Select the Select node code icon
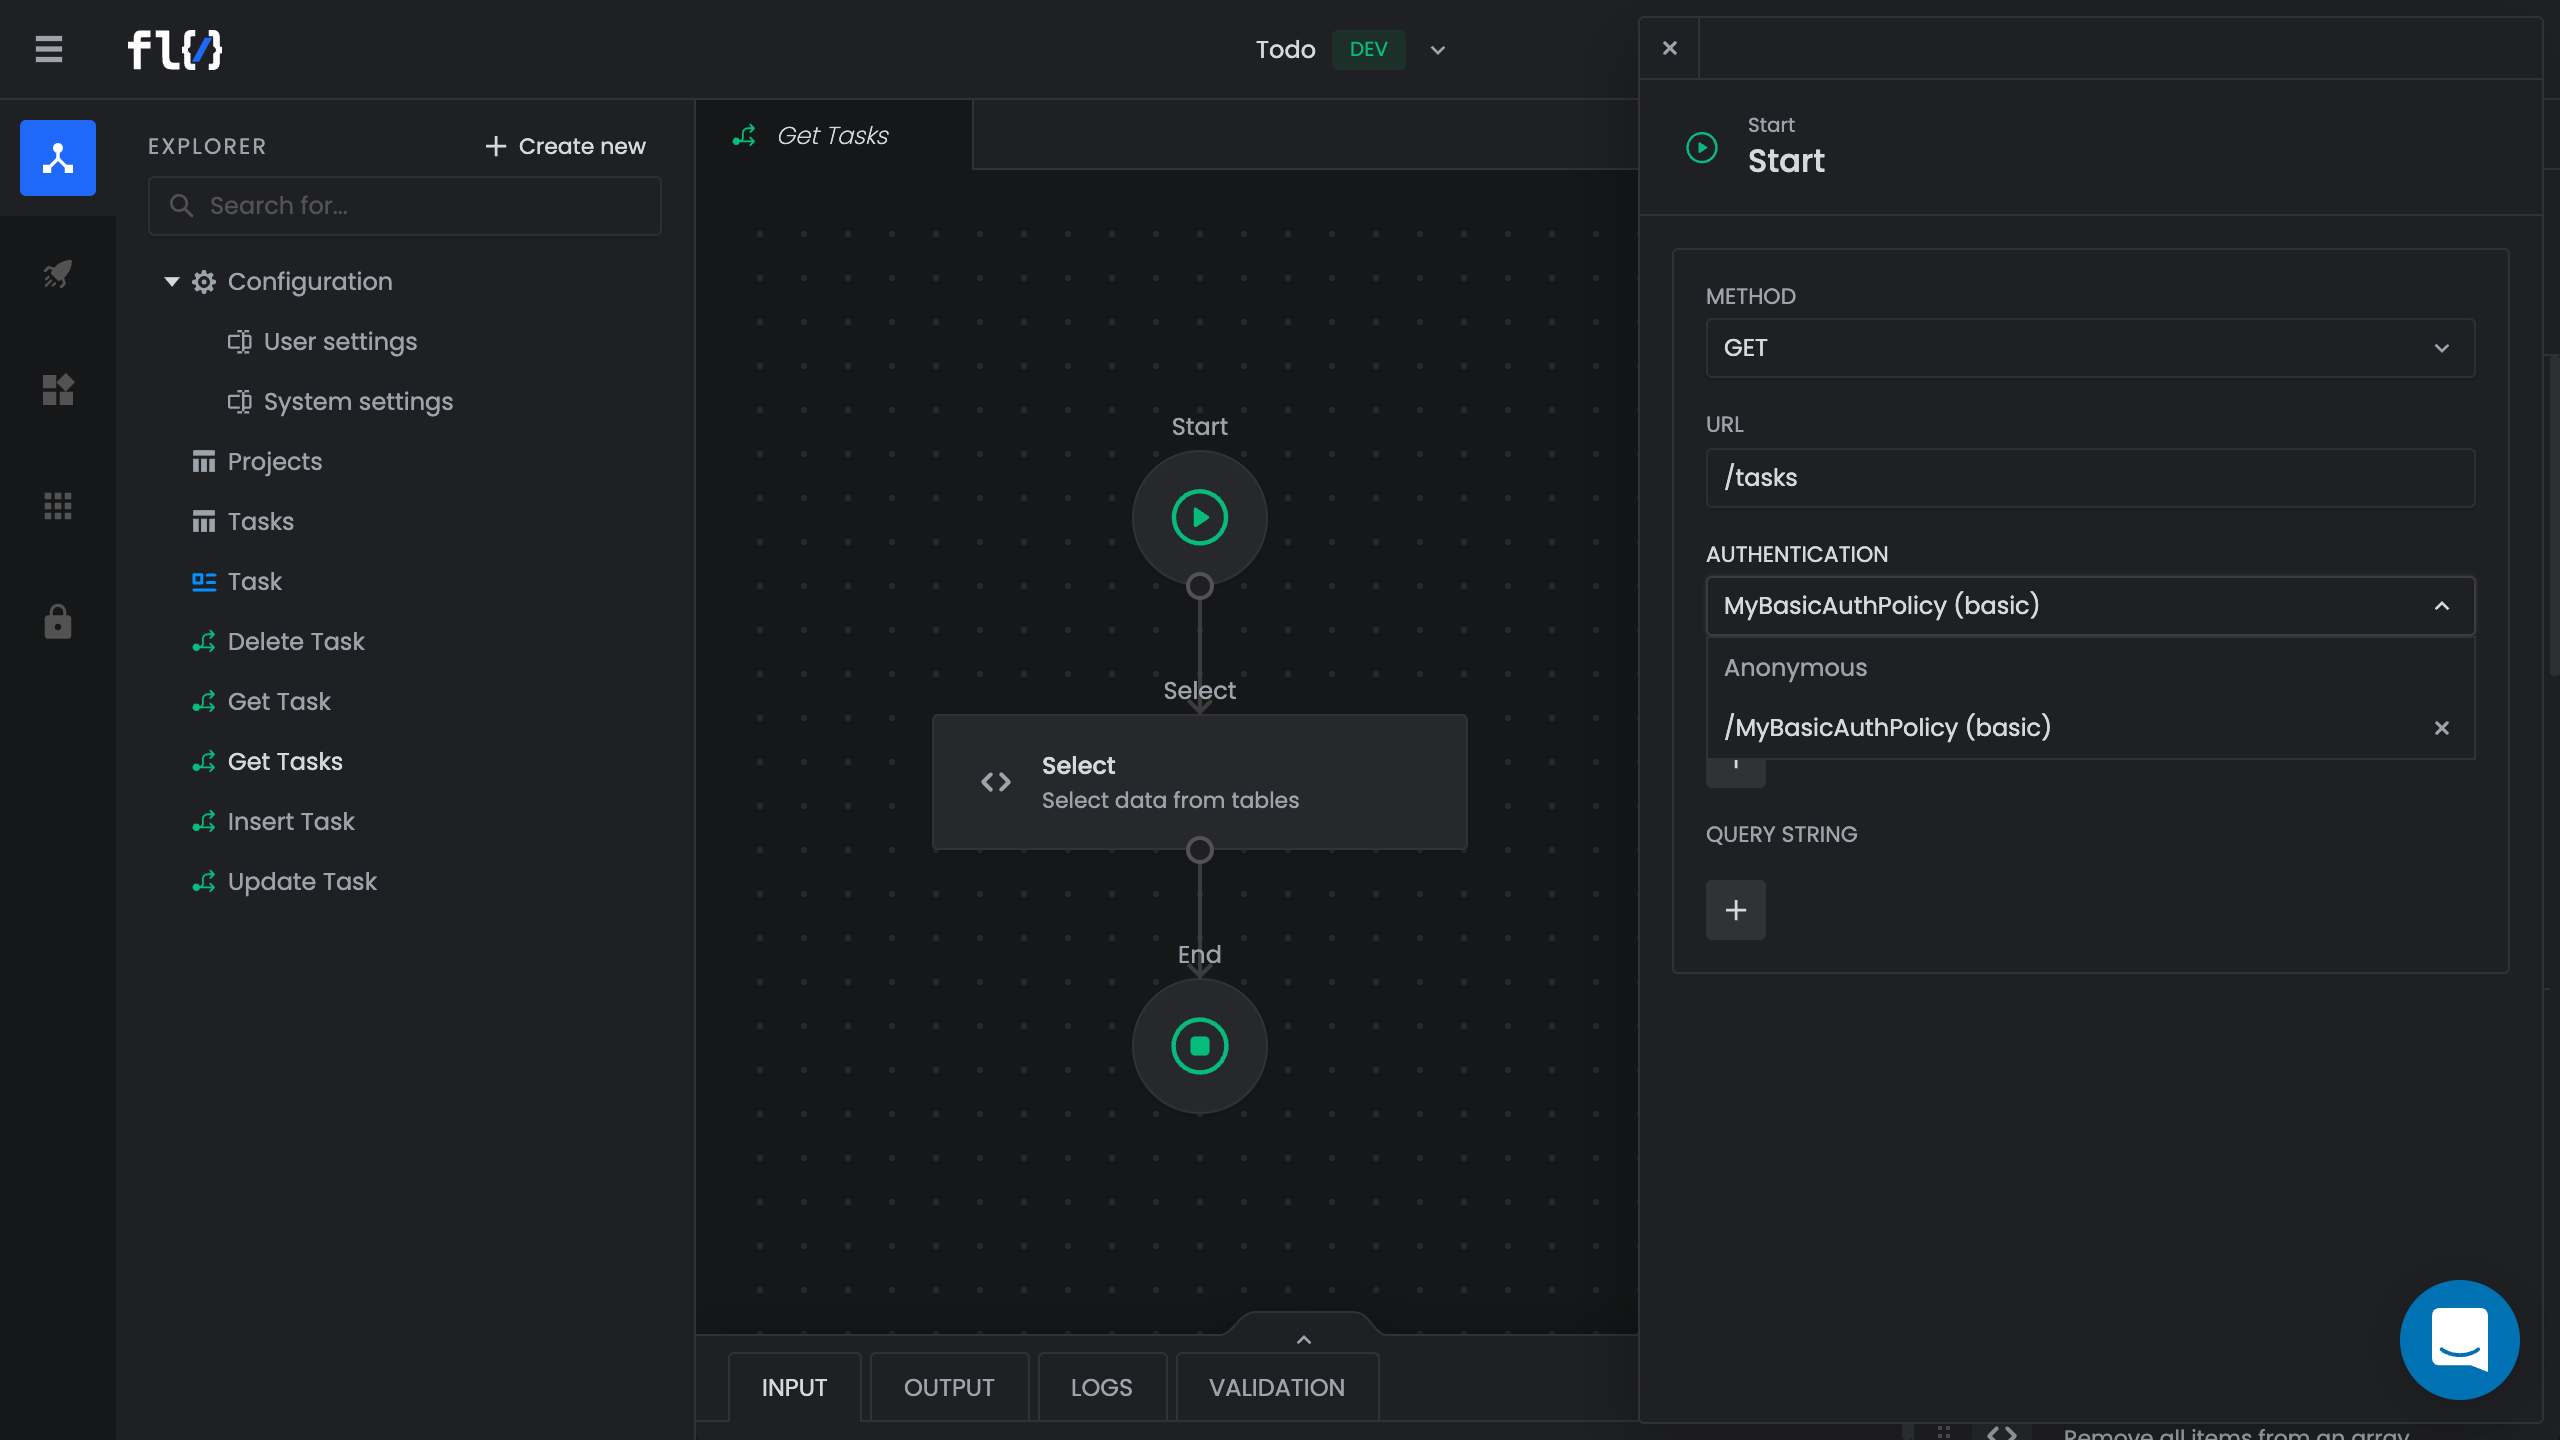 pyautogui.click(x=995, y=782)
